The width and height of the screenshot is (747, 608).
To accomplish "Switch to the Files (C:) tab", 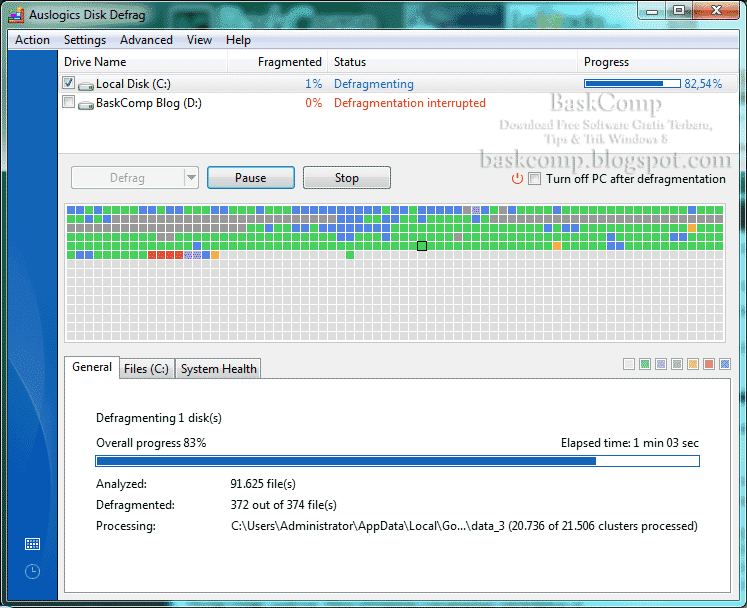I will coord(146,369).
